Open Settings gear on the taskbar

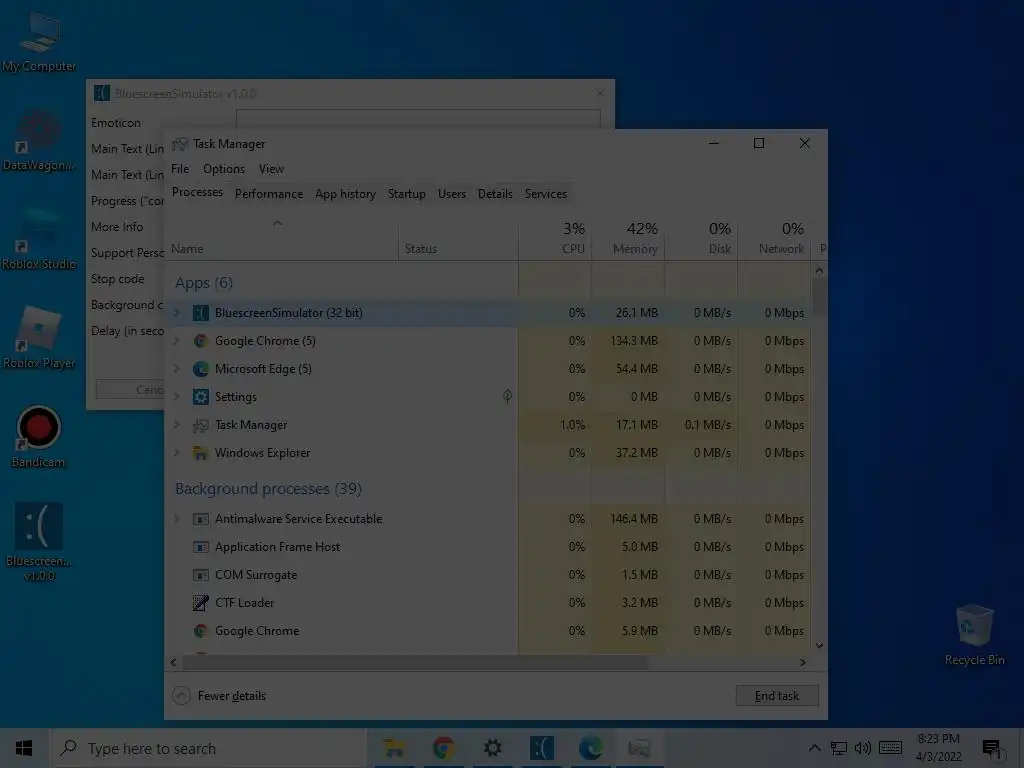coord(492,748)
